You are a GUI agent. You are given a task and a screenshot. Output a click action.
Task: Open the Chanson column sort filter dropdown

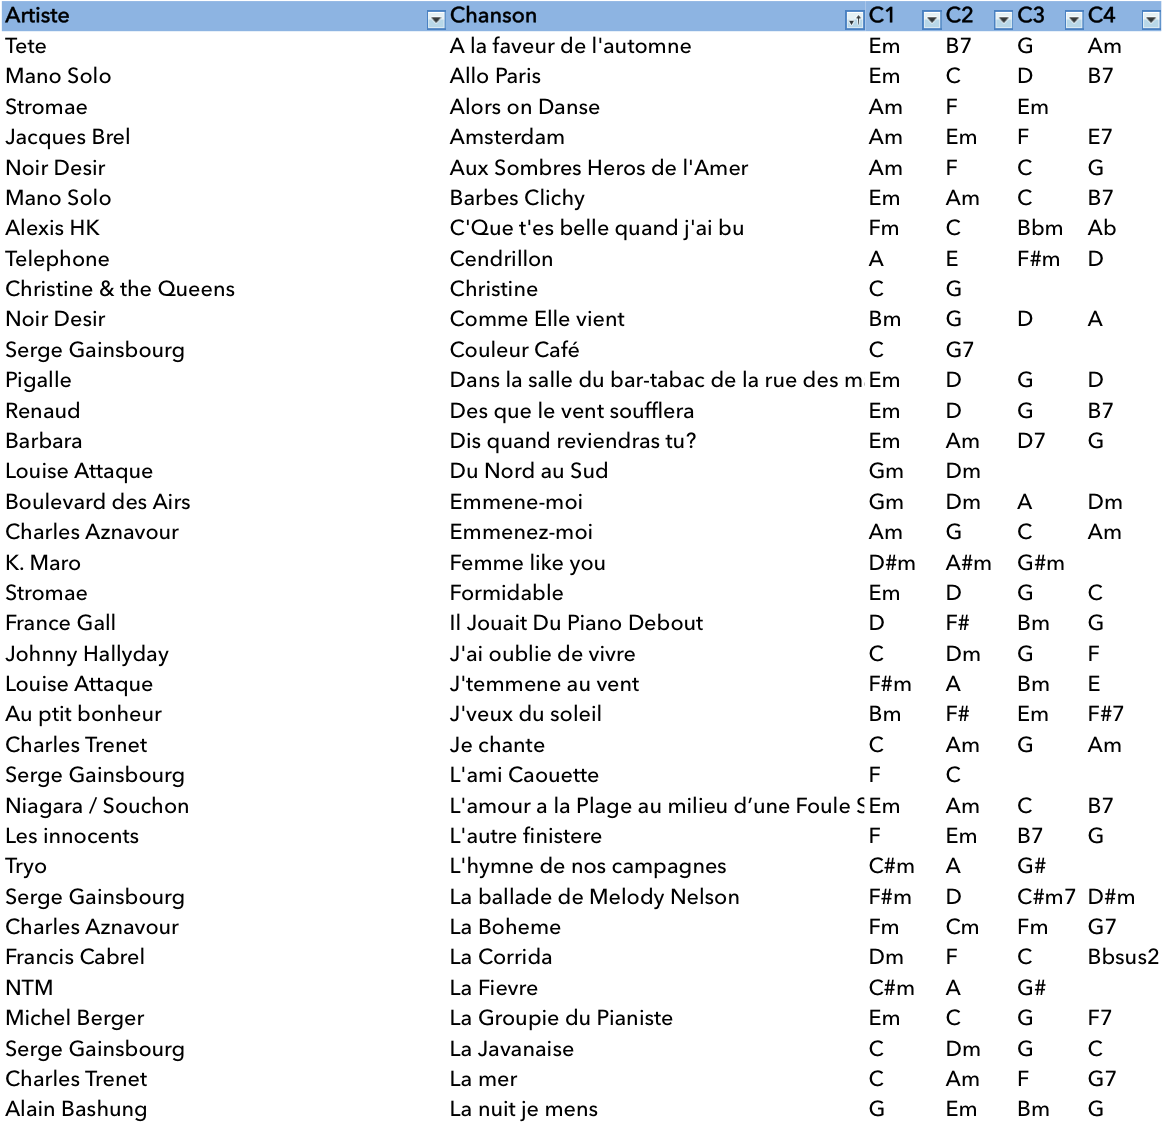[854, 20]
